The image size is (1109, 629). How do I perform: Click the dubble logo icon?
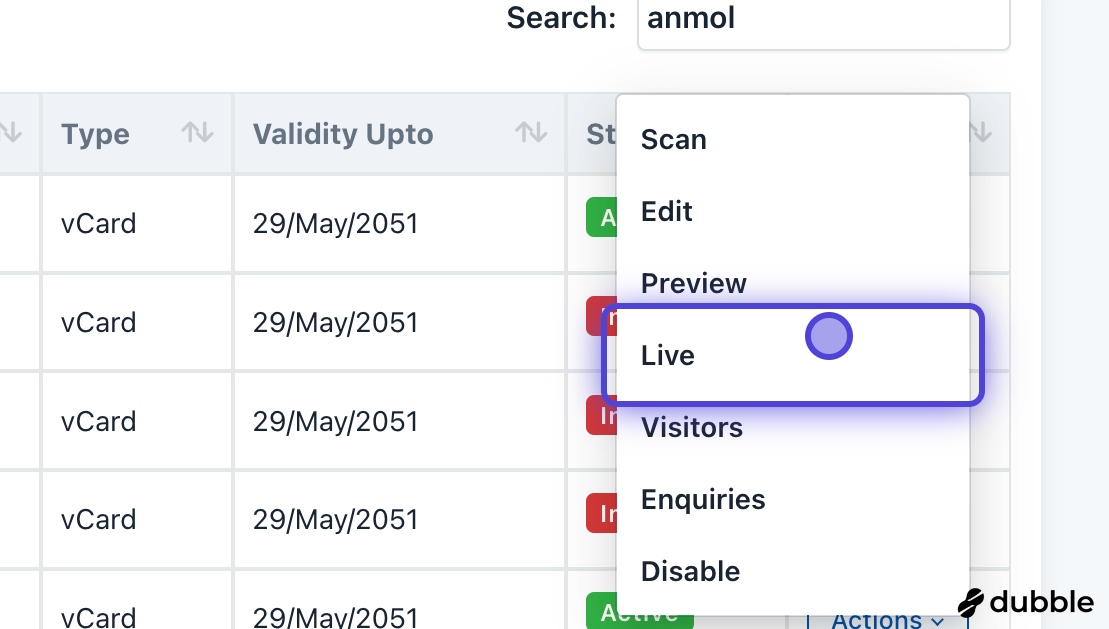click(970, 602)
